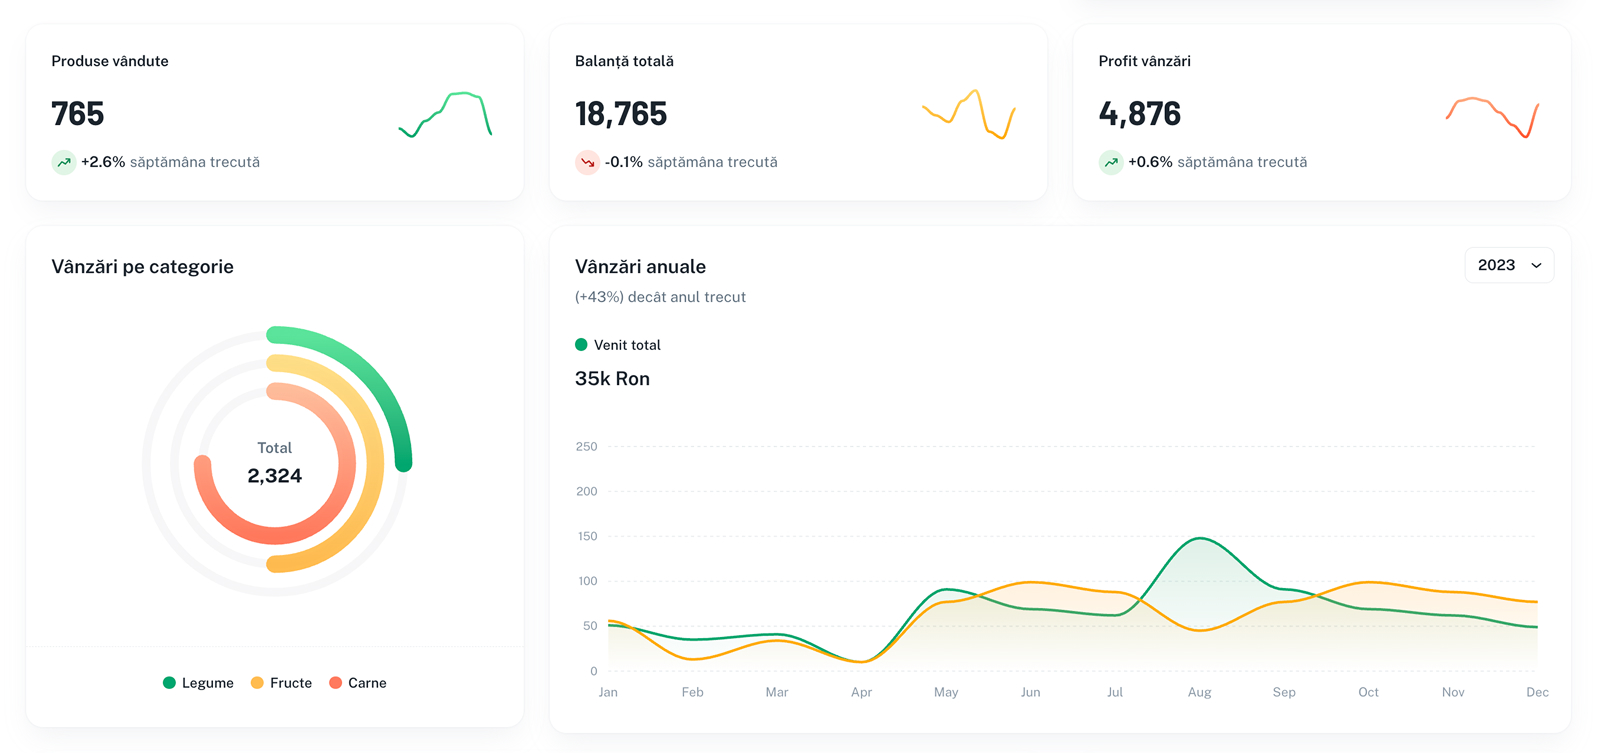Click the orange sparkline in Profit vânzări card

pos(1492,115)
